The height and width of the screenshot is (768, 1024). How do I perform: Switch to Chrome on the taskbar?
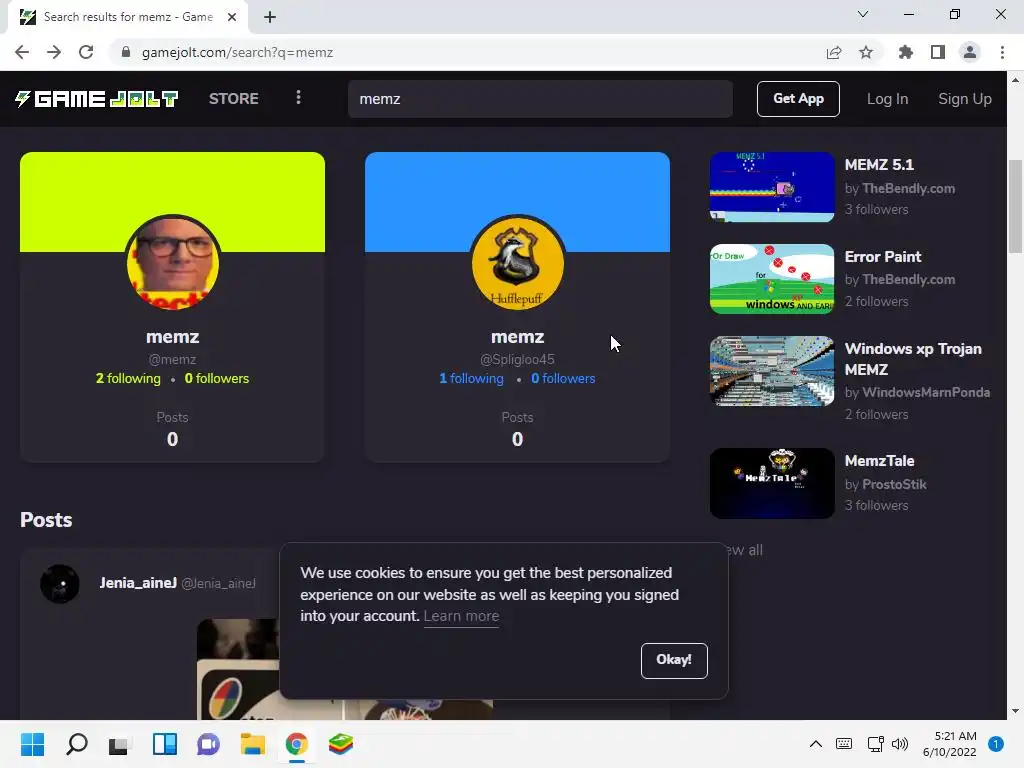[296, 744]
